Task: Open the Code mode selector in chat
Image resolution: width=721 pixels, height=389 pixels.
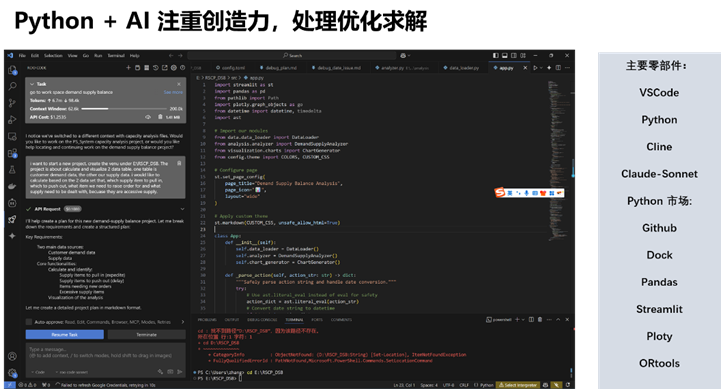Action: pos(38,372)
